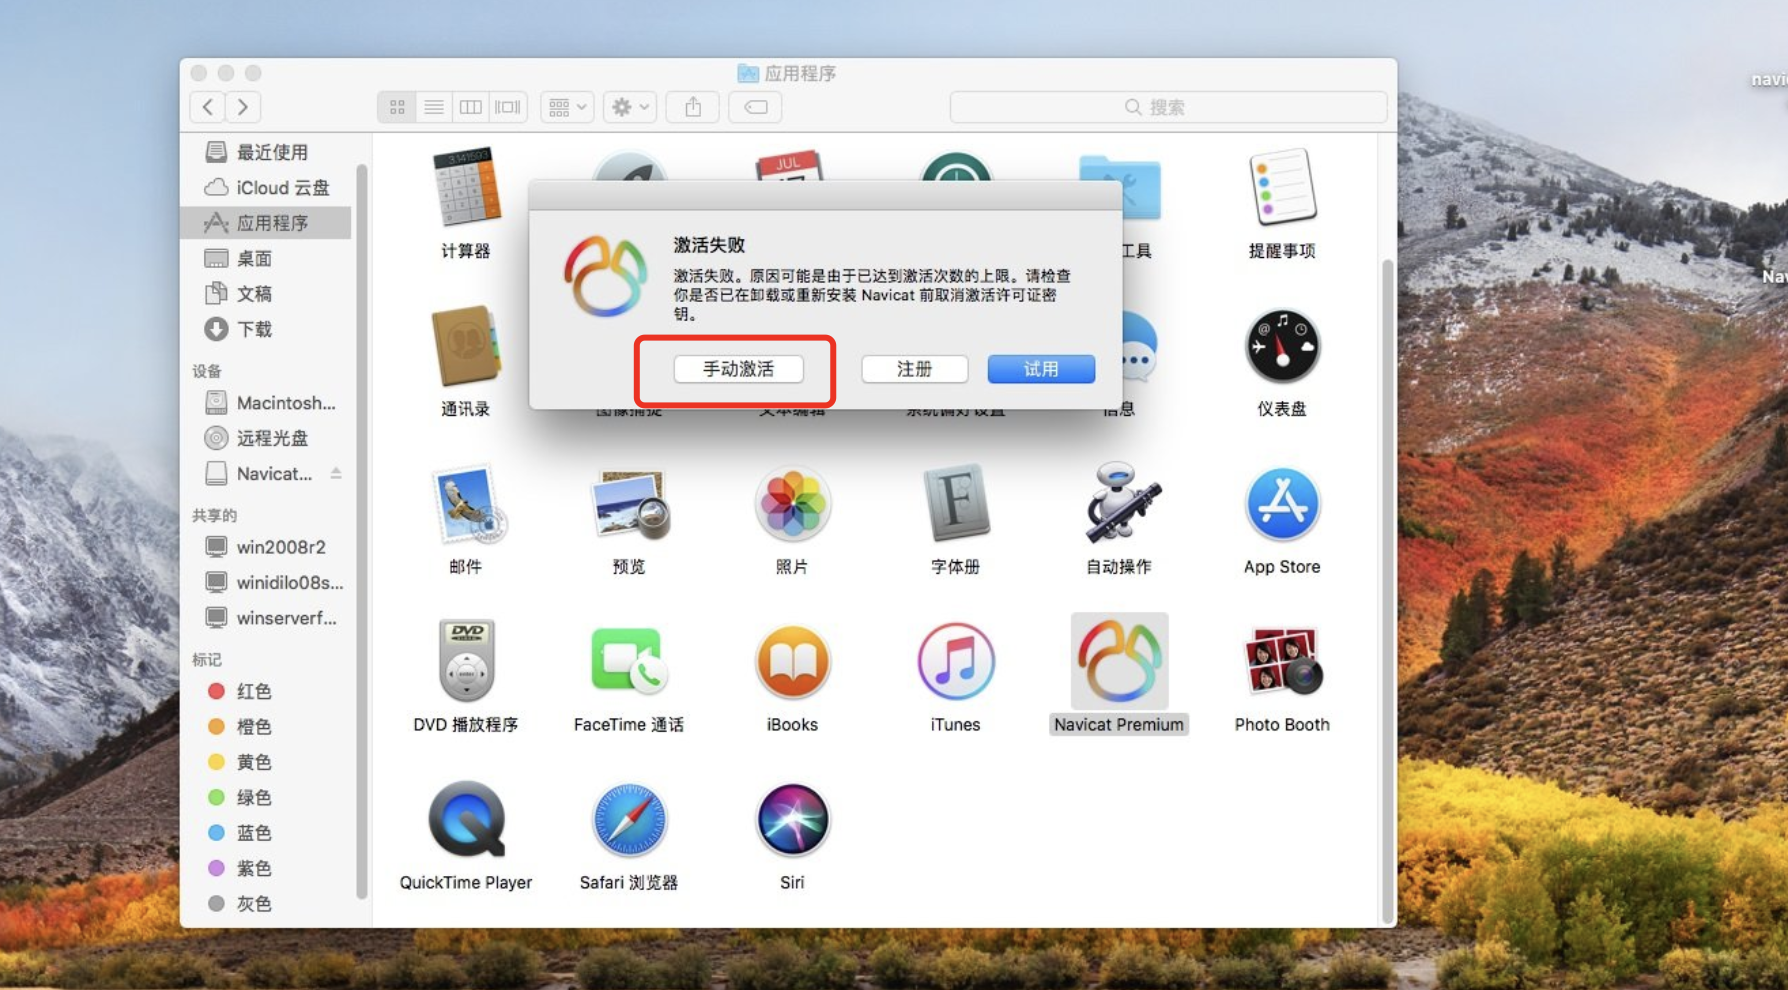The image size is (1788, 990).
Task: Select the iTunes app icon
Action: 955,661
